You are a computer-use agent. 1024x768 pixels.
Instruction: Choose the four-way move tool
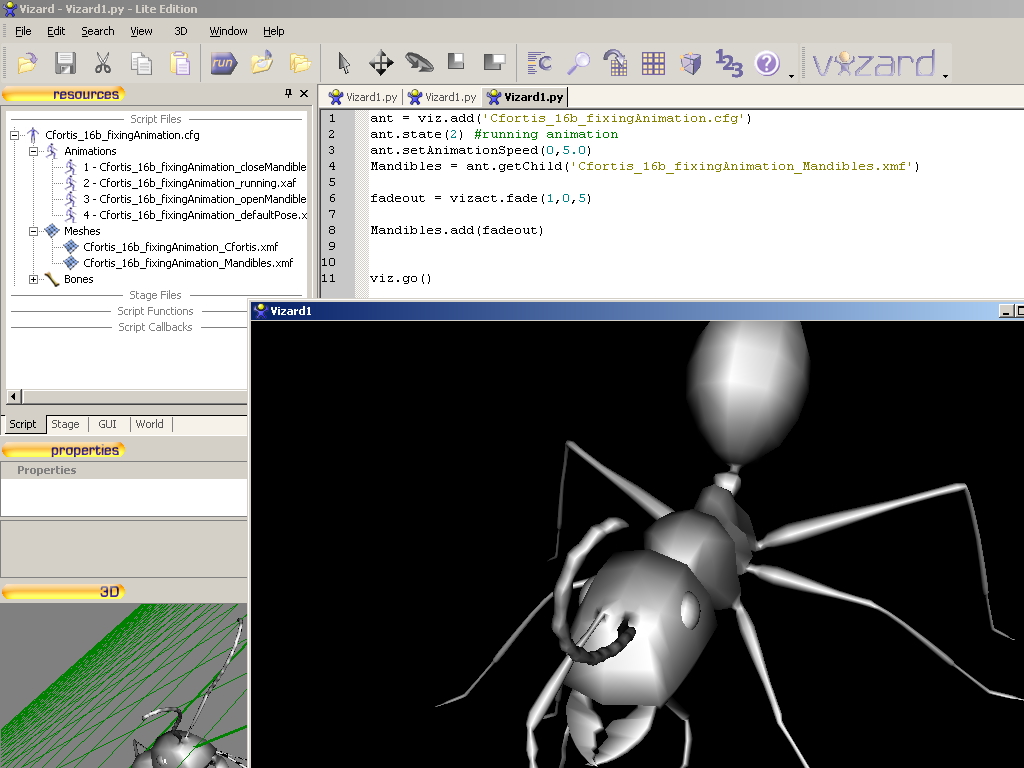click(x=381, y=64)
